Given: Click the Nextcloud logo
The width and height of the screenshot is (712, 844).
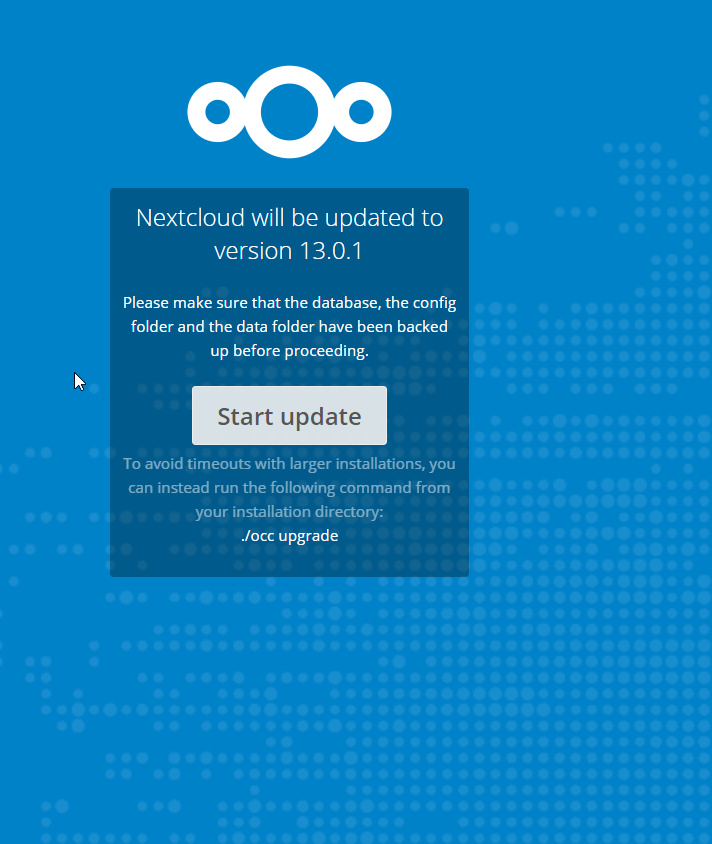Looking at the screenshot, I should pos(289,112).
